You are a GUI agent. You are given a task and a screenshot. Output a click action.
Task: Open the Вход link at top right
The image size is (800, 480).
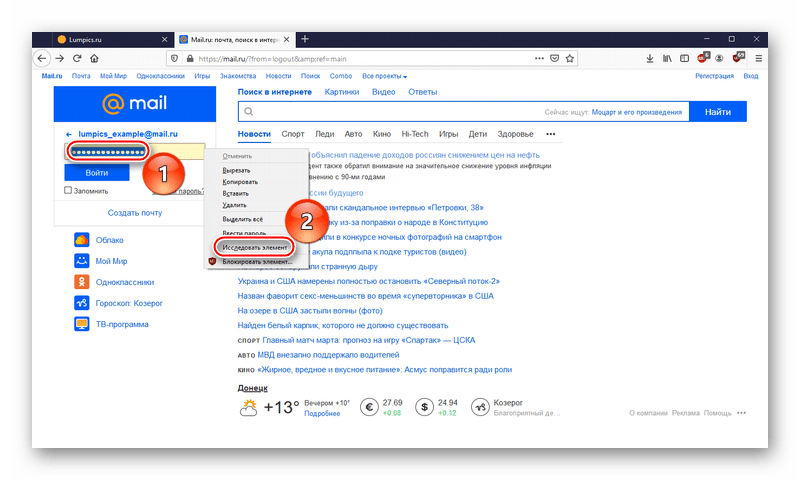coord(751,76)
